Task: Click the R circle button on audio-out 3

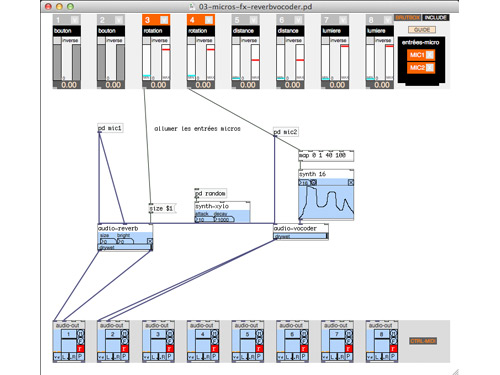Action: pos(170,333)
